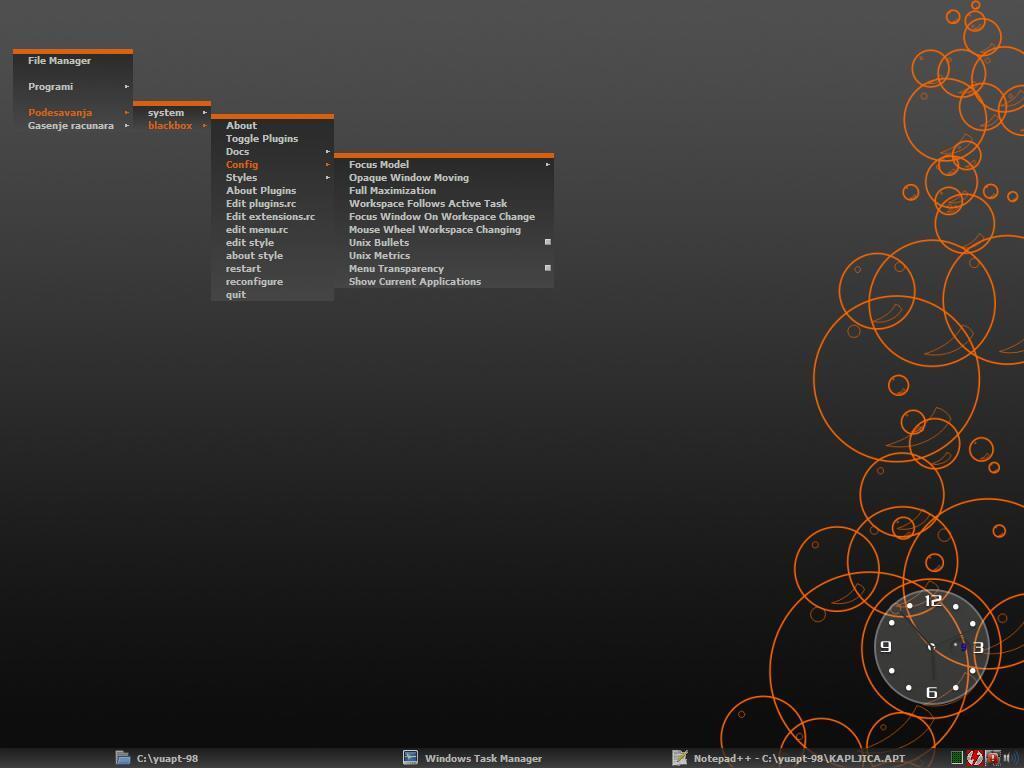Toggle Opaque Window Moving setting
The height and width of the screenshot is (768, 1024).
(x=408, y=178)
